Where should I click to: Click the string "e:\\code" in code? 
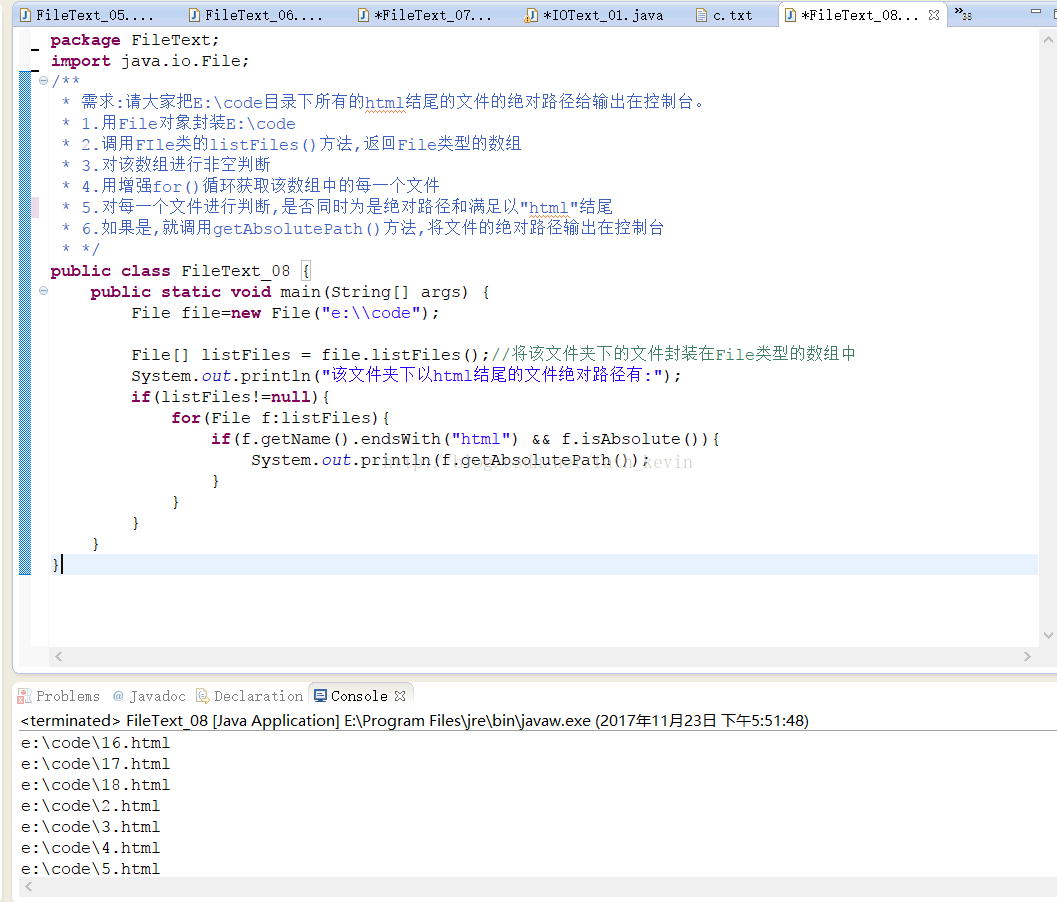(371, 313)
